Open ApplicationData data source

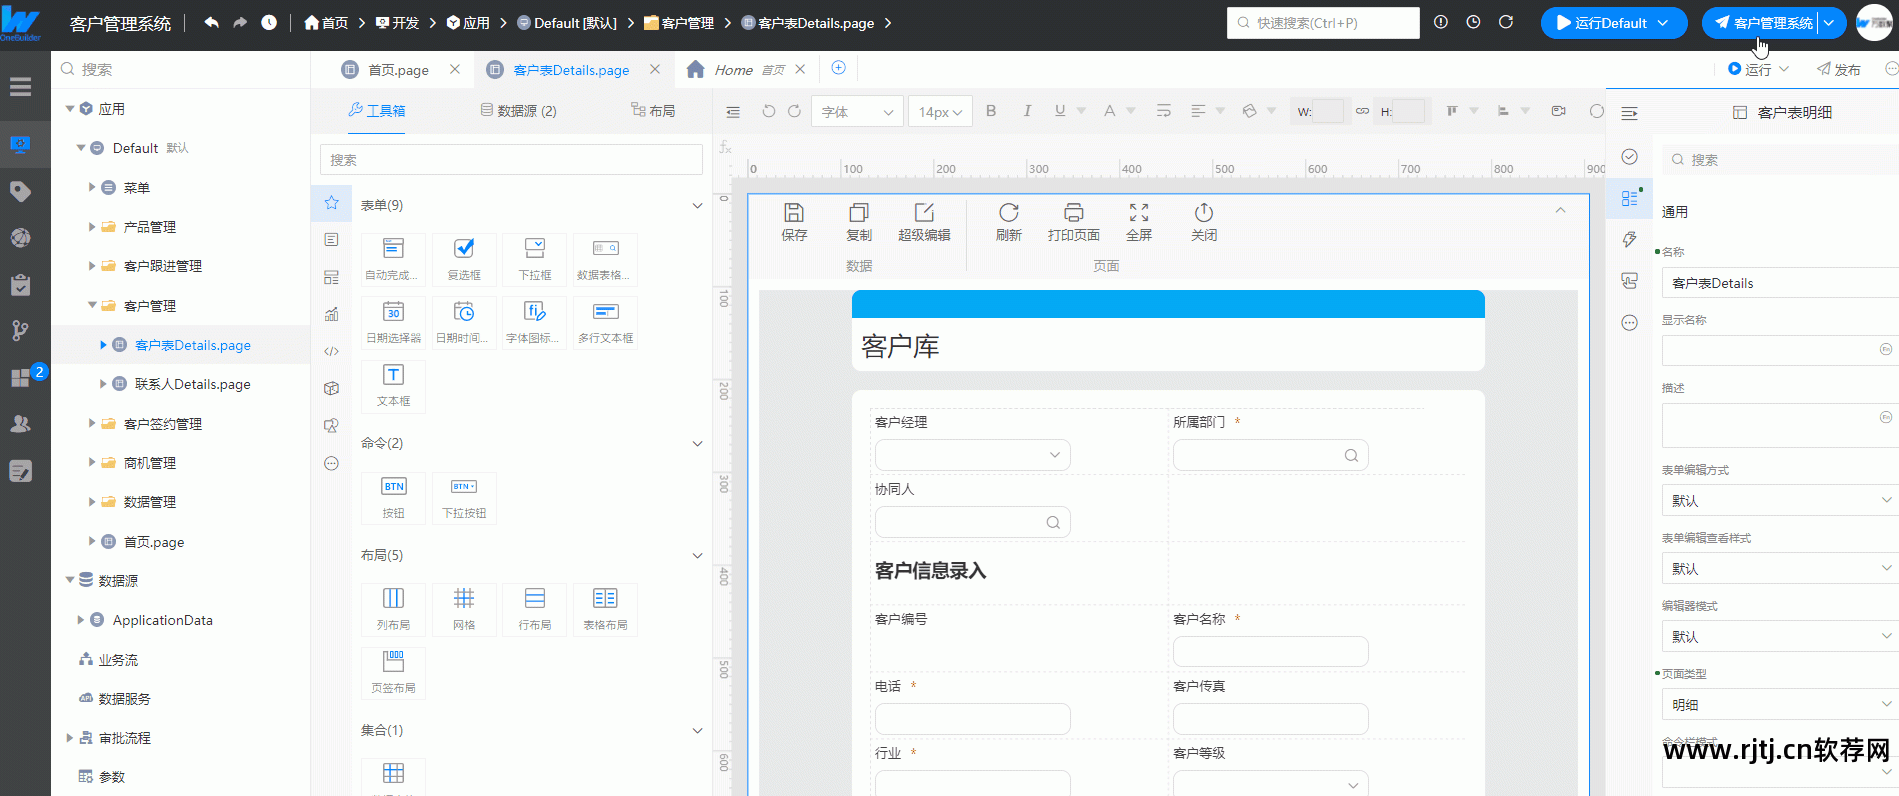(x=162, y=620)
